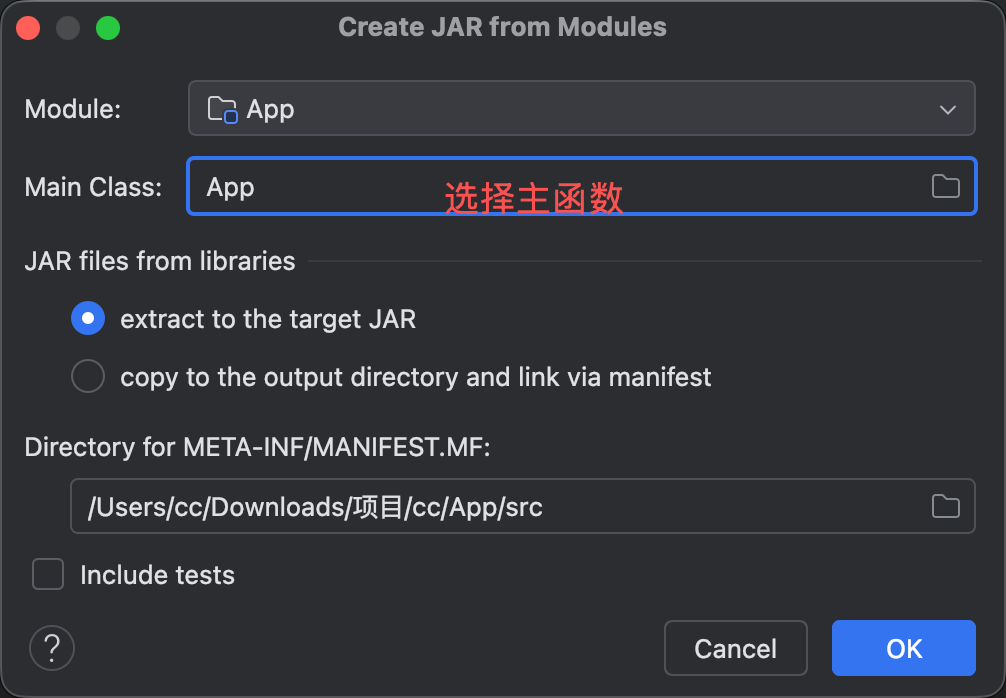Viewport: 1006px width, 698px height.
Task: Confirm with the OK button
Action: (x=903, y=648)
